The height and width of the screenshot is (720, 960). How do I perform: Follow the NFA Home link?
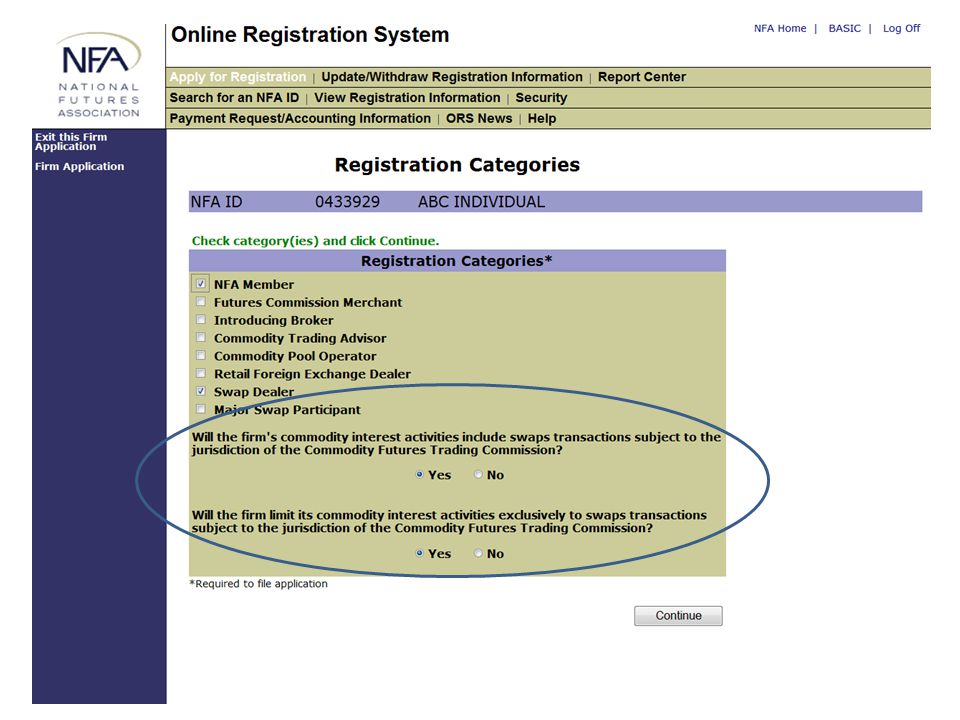pos(780,28)
